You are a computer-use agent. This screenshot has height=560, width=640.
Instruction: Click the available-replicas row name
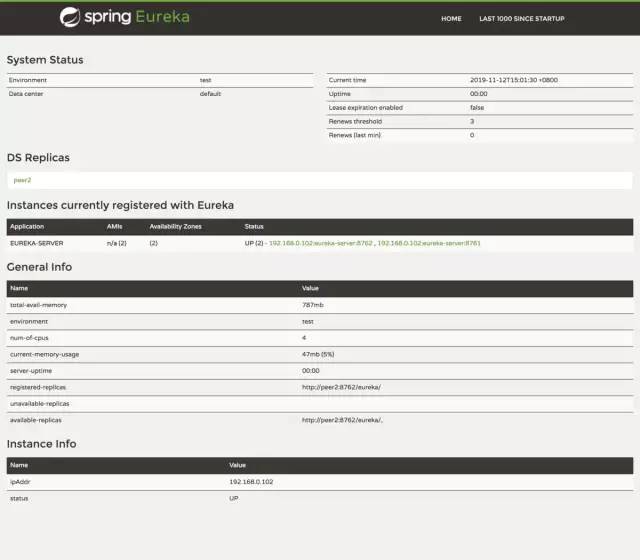(36, 420)
